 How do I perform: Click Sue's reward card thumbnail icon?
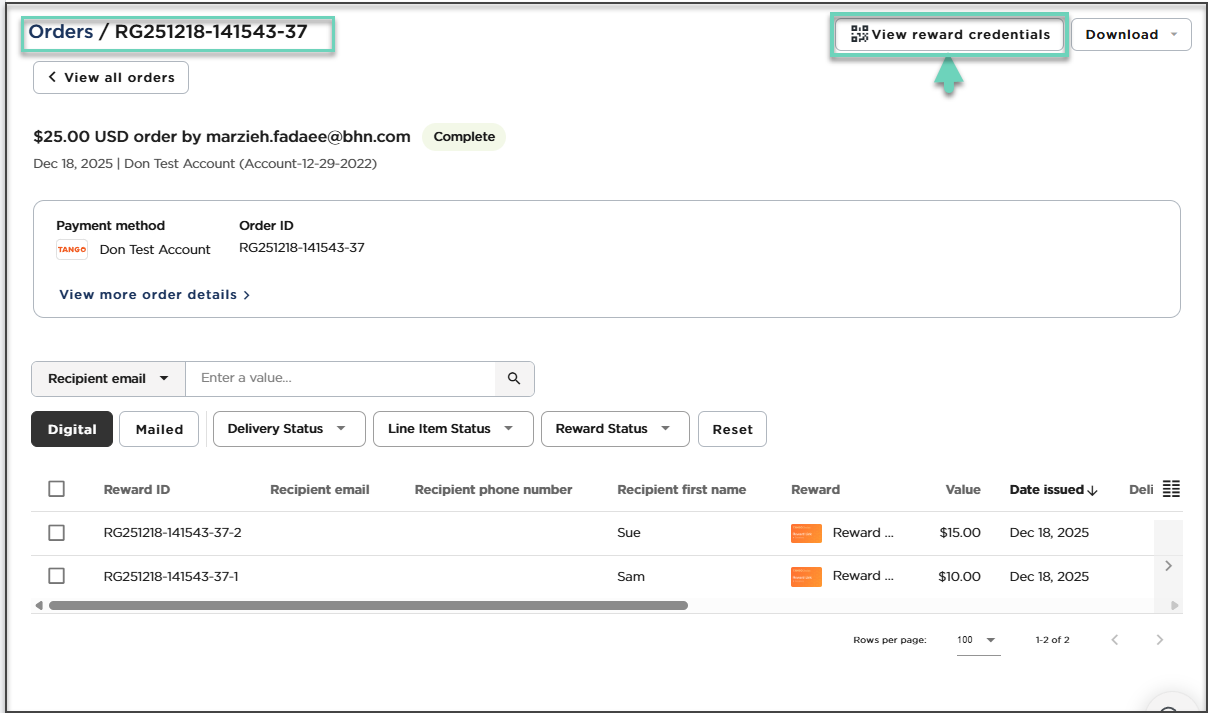point(806,533)
